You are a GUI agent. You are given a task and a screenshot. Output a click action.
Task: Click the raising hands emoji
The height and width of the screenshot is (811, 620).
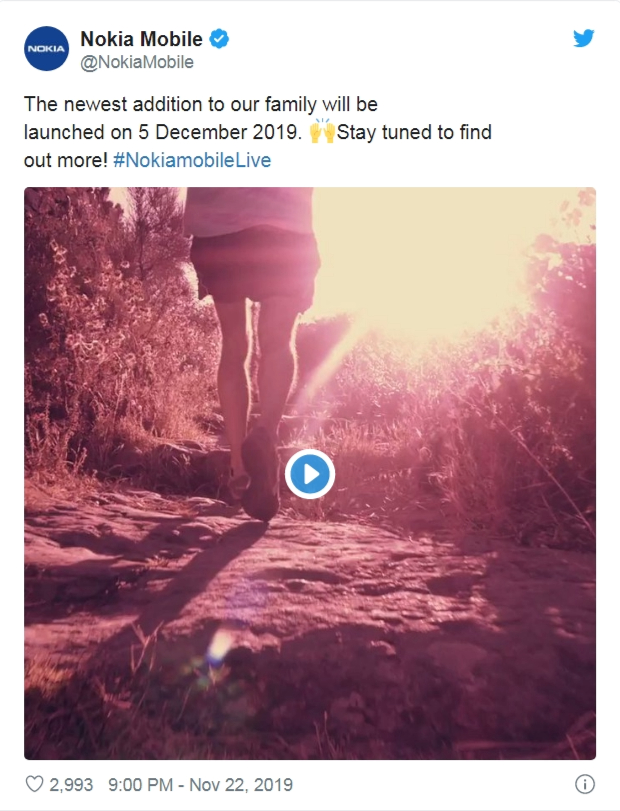[322, 131]
